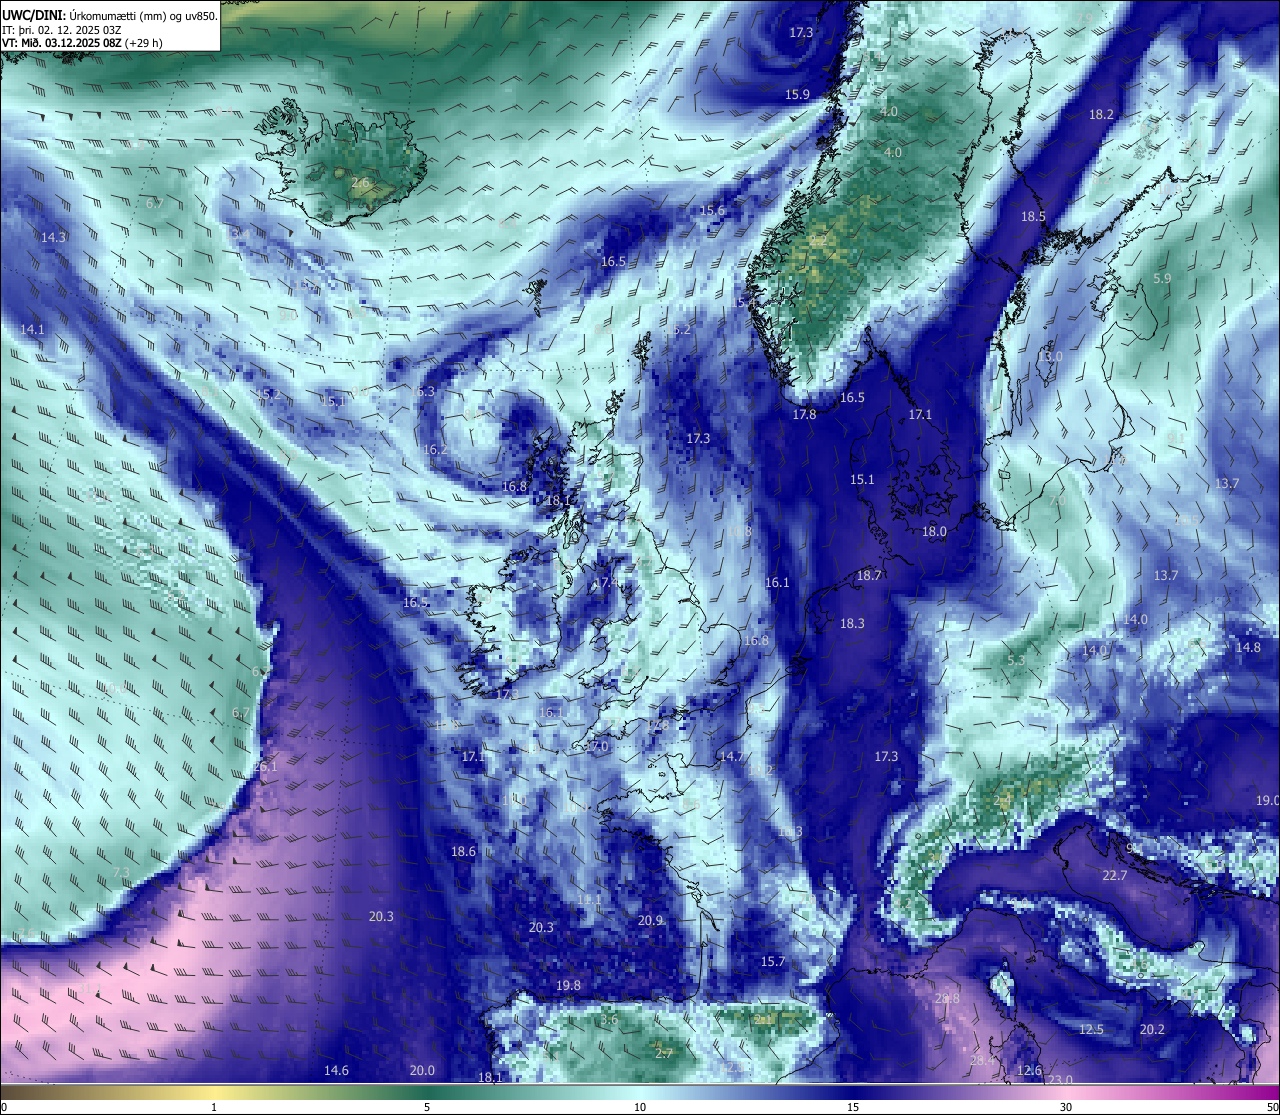Click the 12.5 value on the map
Screen dimensions: 1280x1115
1091,1030
